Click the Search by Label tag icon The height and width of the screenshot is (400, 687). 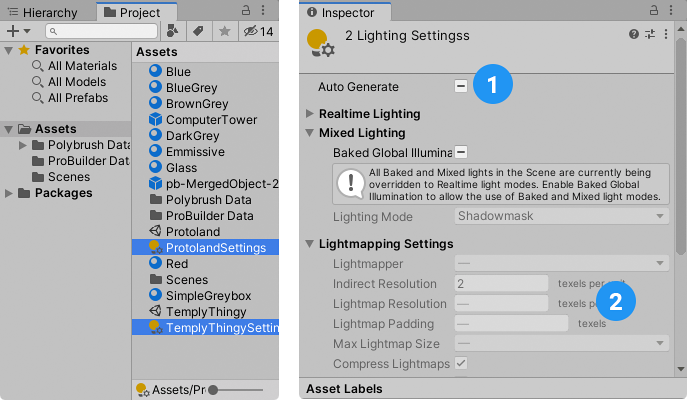(x=199, y=31)
